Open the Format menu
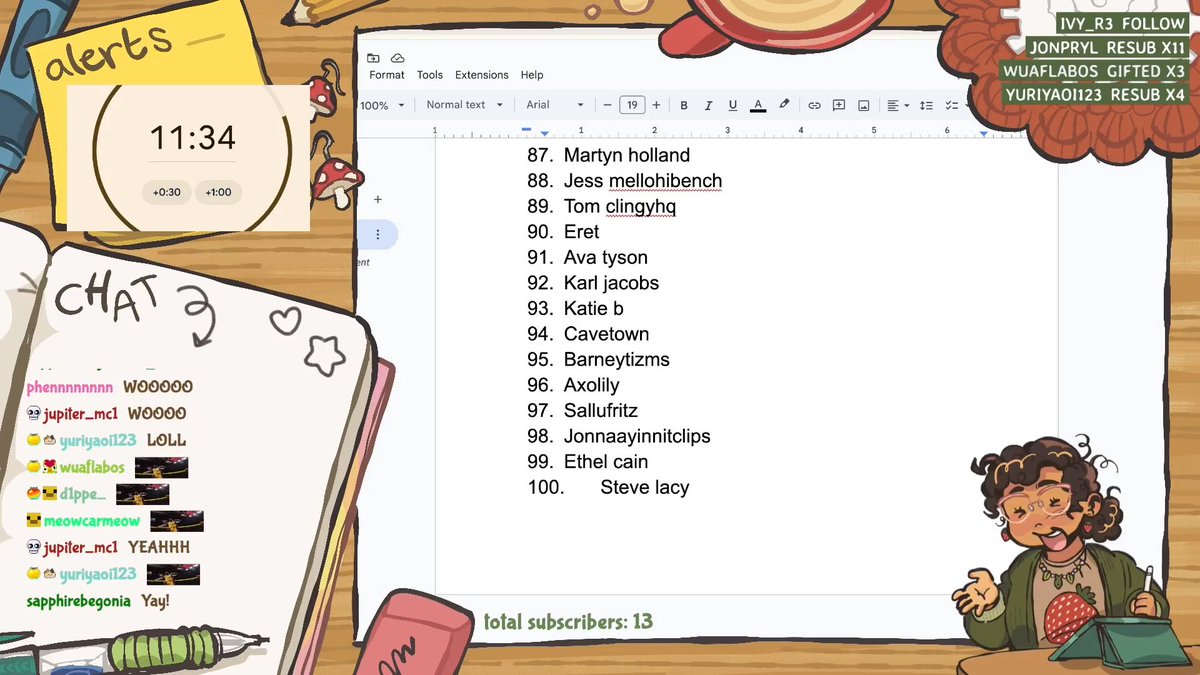The width and height of the screenshot is (1200, 675). [x=387, y=75]
